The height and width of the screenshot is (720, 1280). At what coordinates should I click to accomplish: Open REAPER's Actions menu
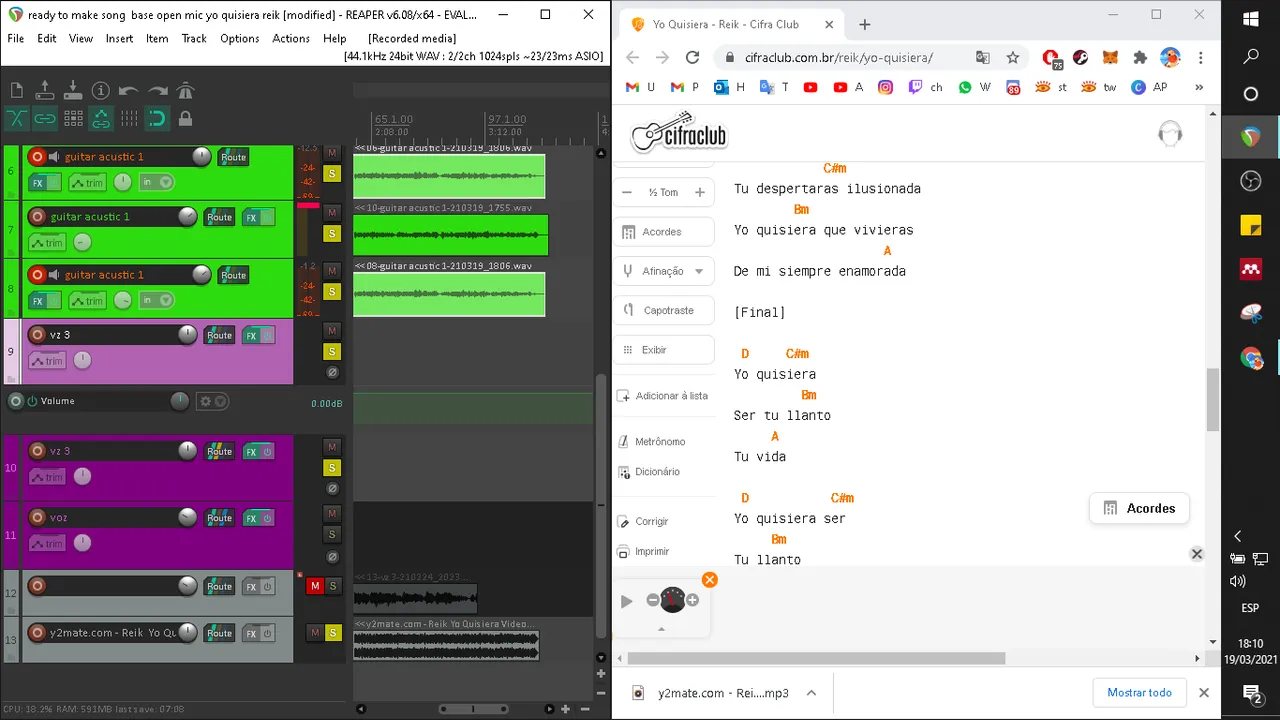point(291,38)
